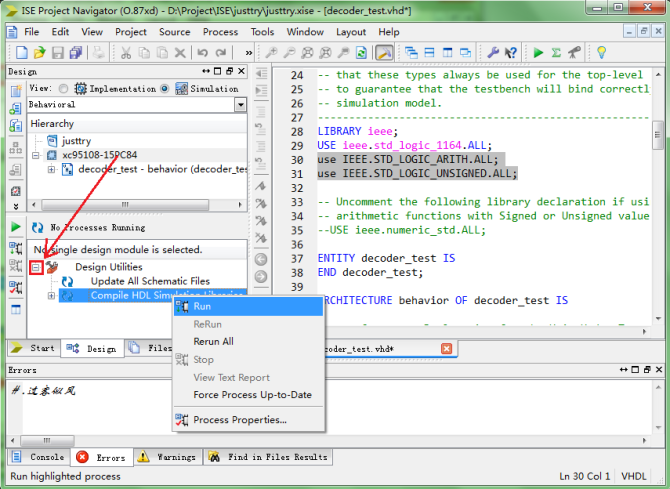Close the decoder_test.vhd editor tab
This screenshot has height=489, width=670.
[447, 349]
